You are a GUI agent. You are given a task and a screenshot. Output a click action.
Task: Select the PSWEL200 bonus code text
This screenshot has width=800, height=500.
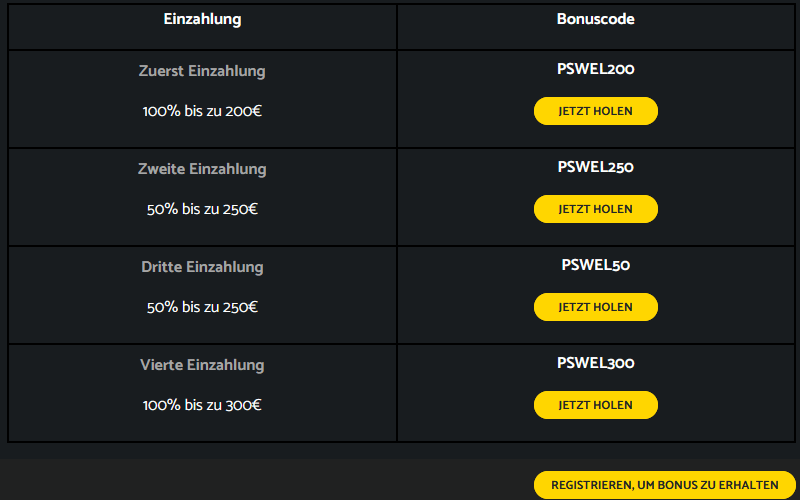(x=595, y=70)
